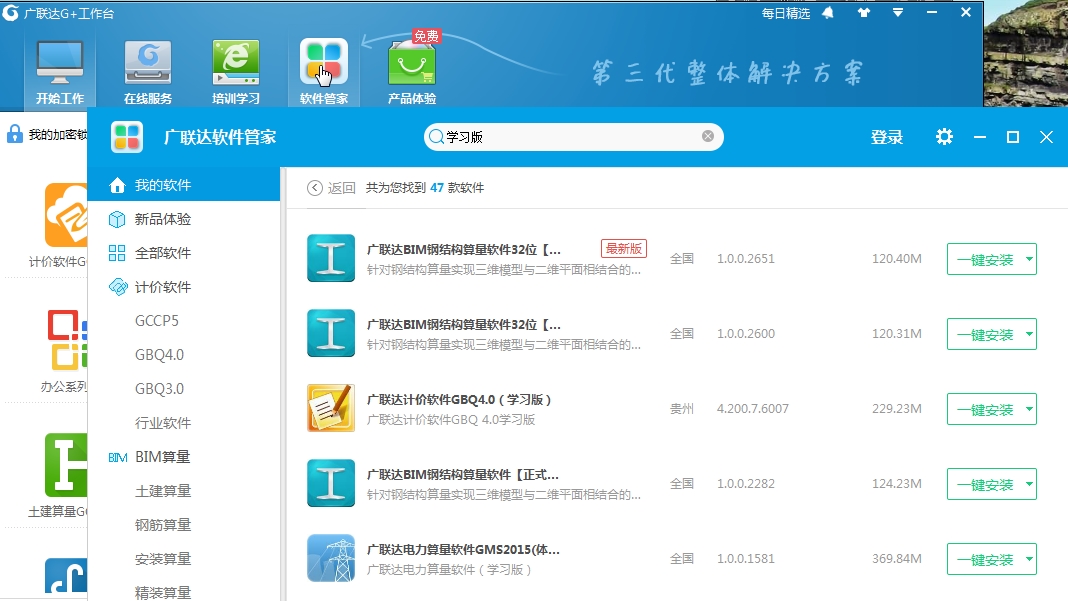Click the title 广联达计价软件GBQ4.0（学习版）
Viewport: 1068px width, 601px height.
coord(459,399)
